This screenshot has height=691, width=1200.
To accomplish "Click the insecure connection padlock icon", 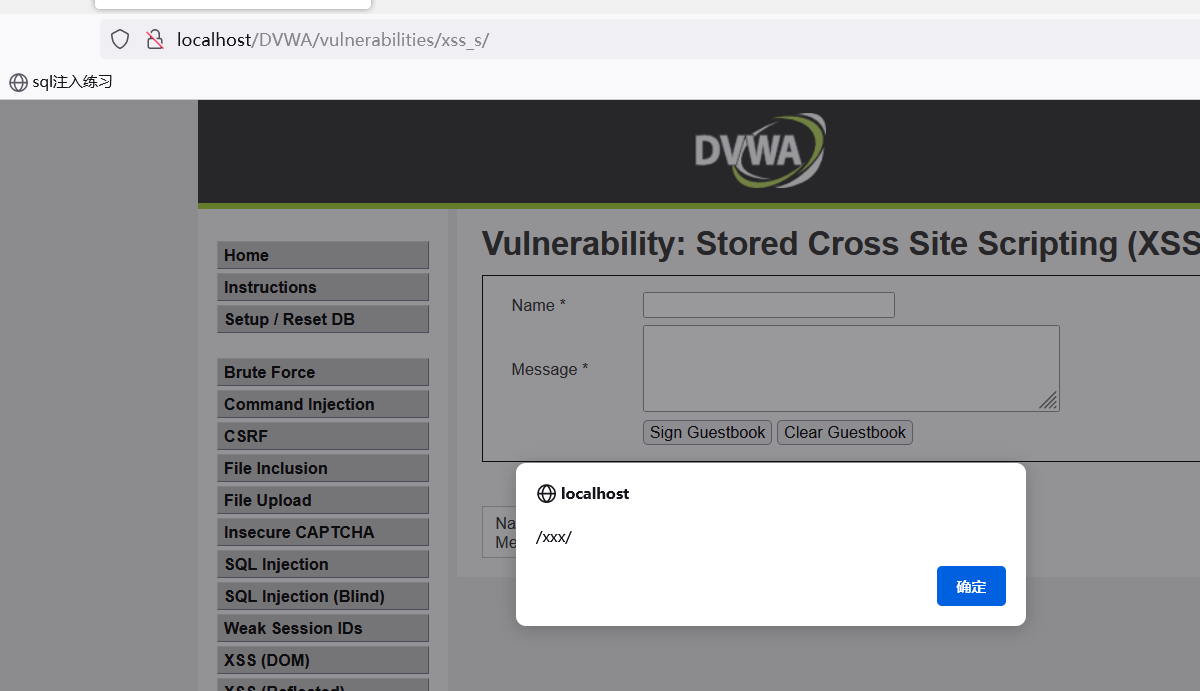I will tap(154, 40).
